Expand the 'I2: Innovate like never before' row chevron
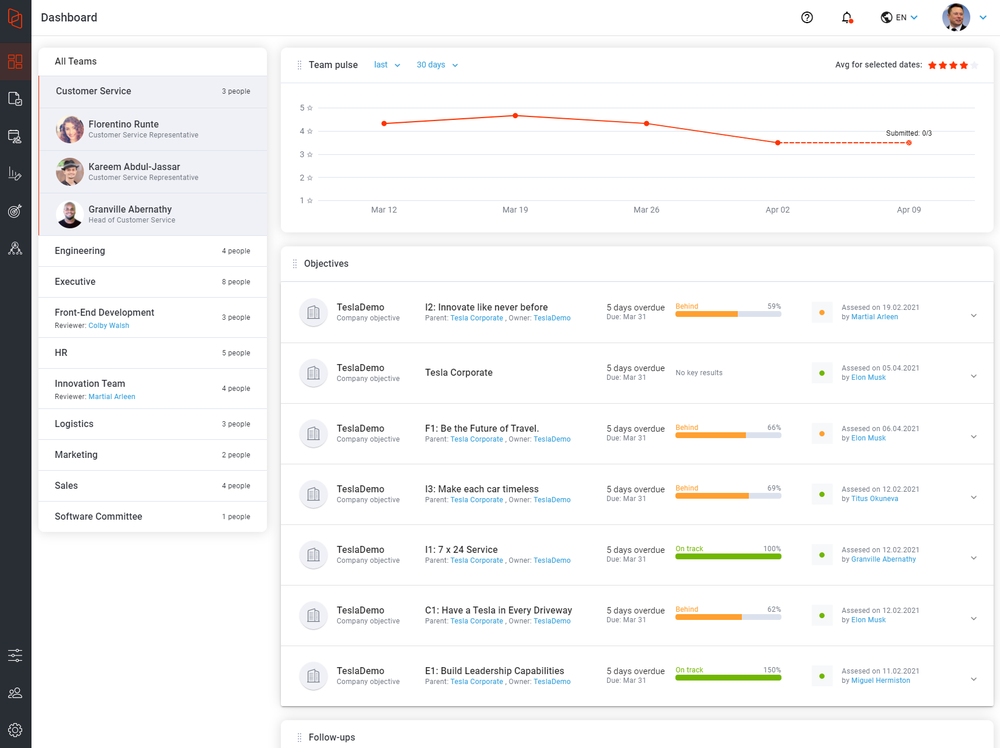 [x=973, y=316]
